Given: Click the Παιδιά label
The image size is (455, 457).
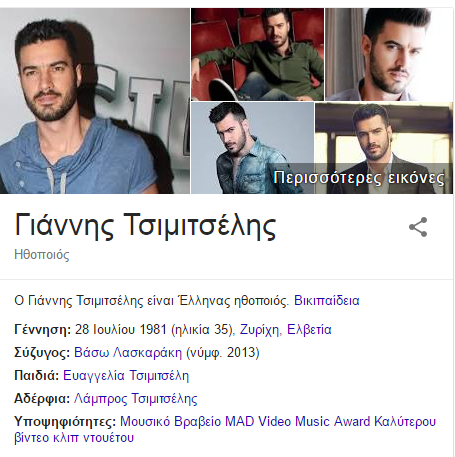Looking at the screenshot, I should [37, 376].
